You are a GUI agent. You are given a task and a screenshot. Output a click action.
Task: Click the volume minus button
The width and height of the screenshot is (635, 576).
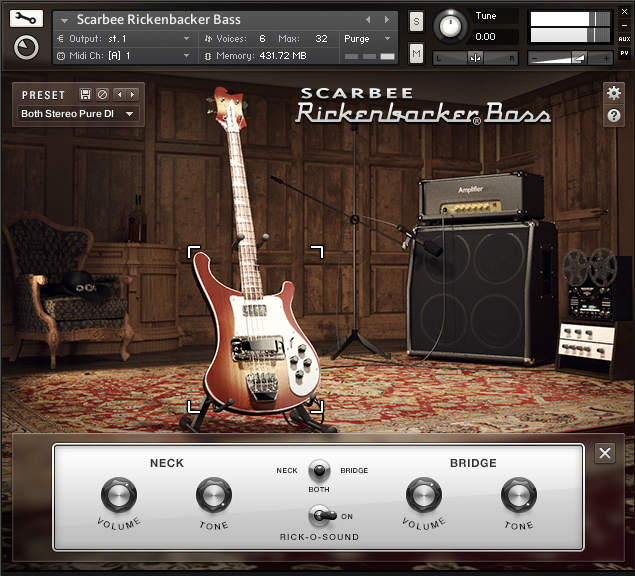(x=534, y=59)
